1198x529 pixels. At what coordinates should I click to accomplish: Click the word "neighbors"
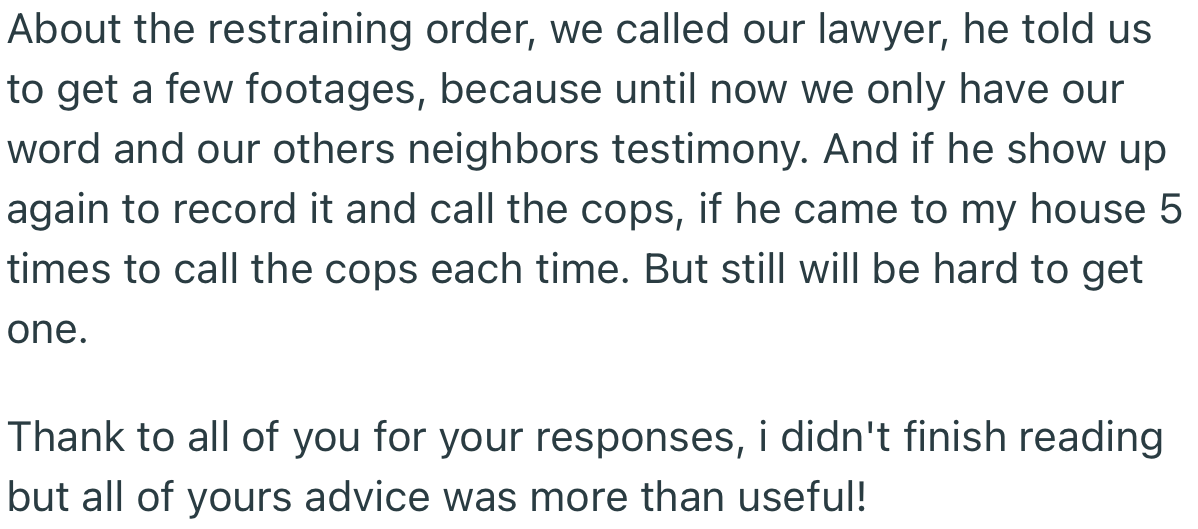[503, 150]
